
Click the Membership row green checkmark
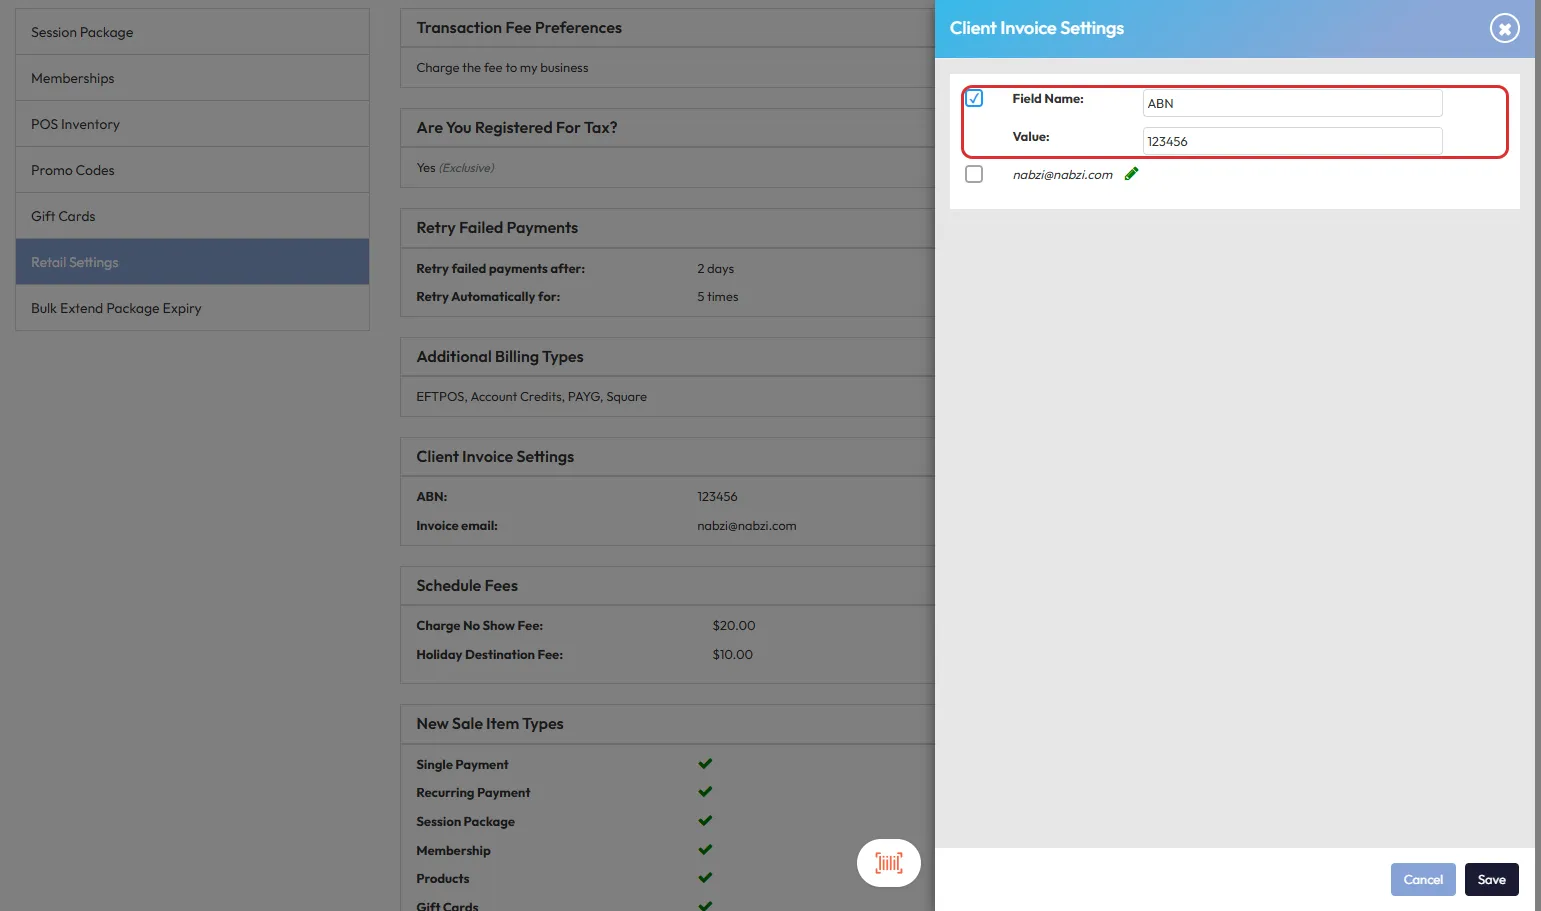705,850
